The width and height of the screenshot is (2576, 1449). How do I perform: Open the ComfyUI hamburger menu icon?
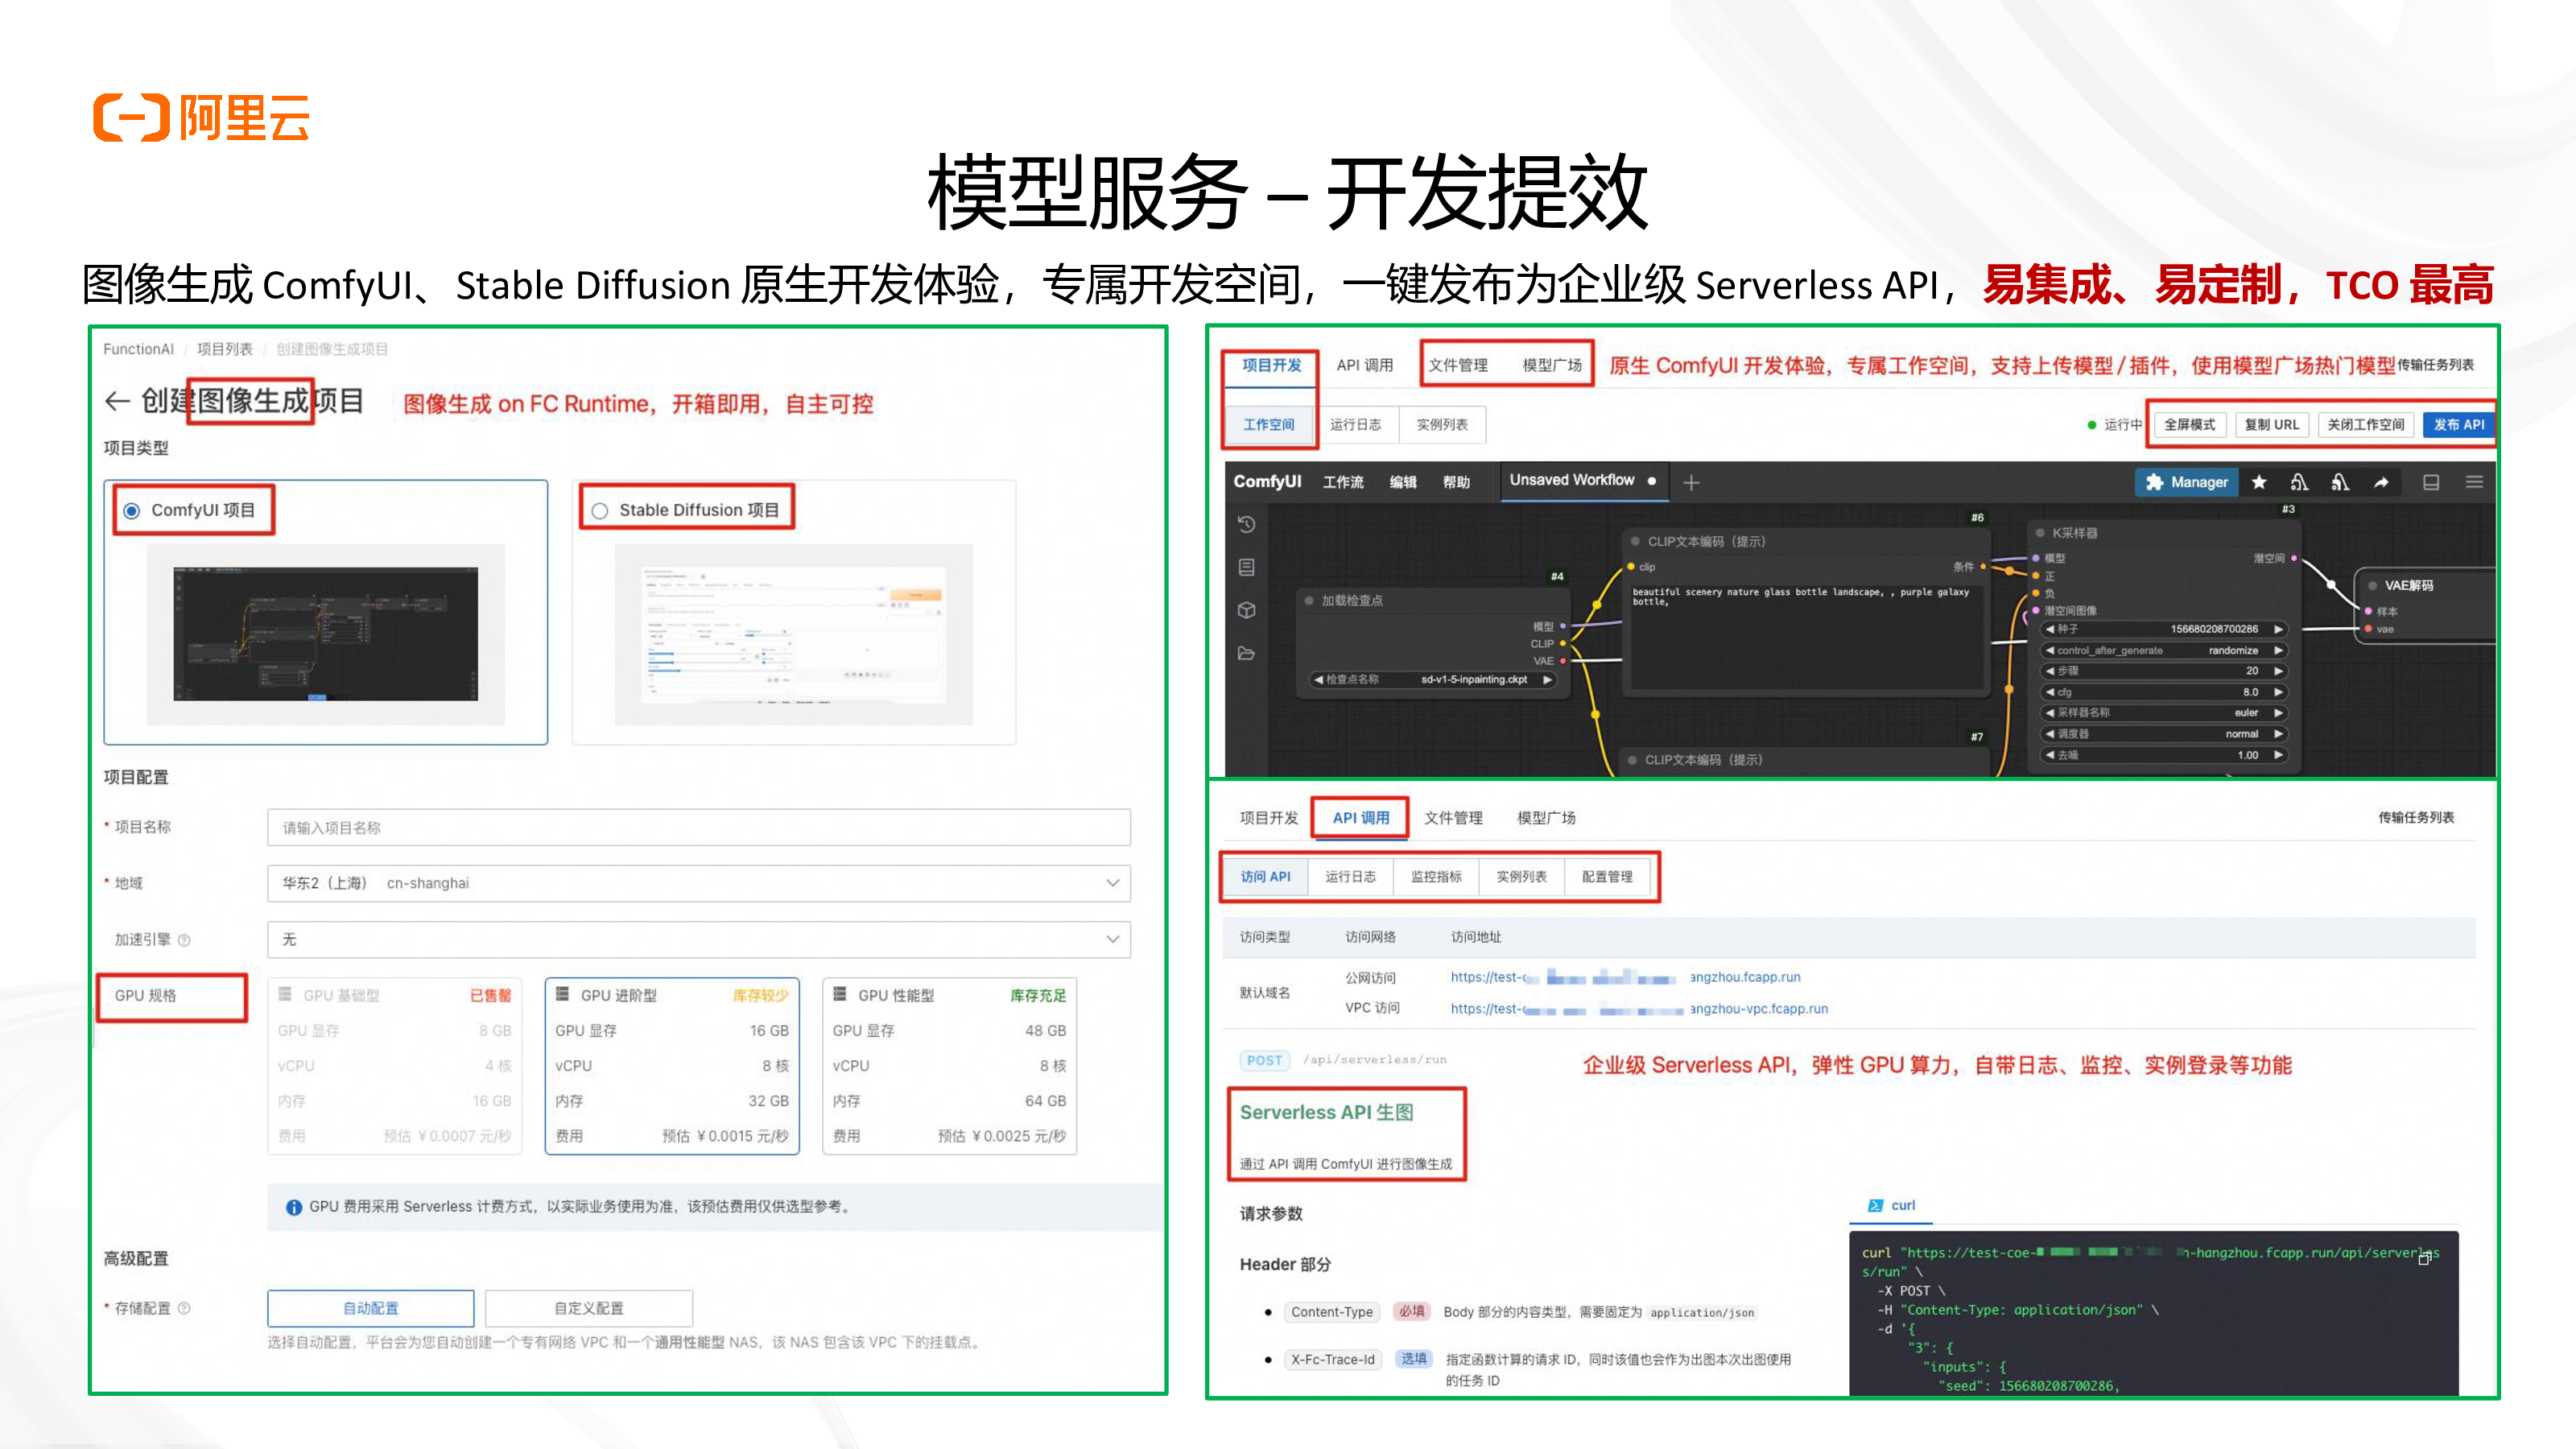(2474, 482)
